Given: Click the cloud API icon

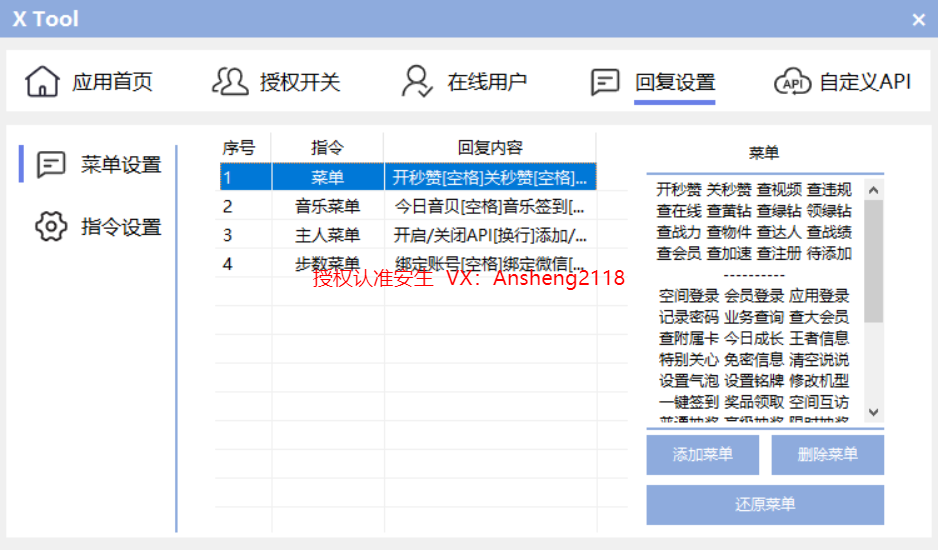Looking at the screenshot, I should (x=792, y=82).
